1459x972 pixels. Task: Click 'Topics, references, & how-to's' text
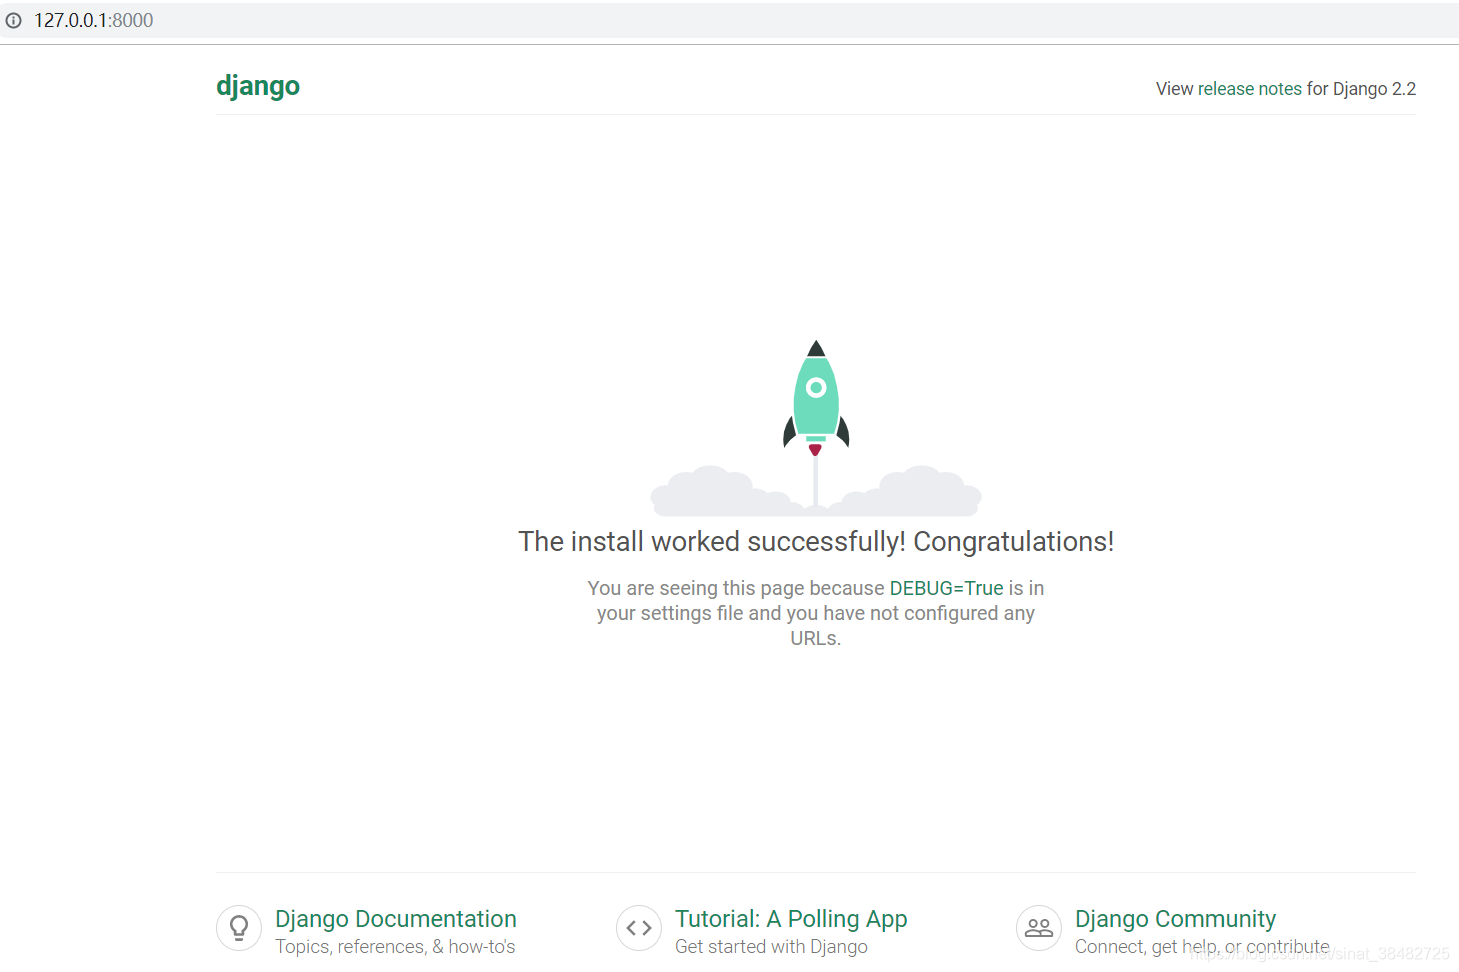click(x=395, y=947)
